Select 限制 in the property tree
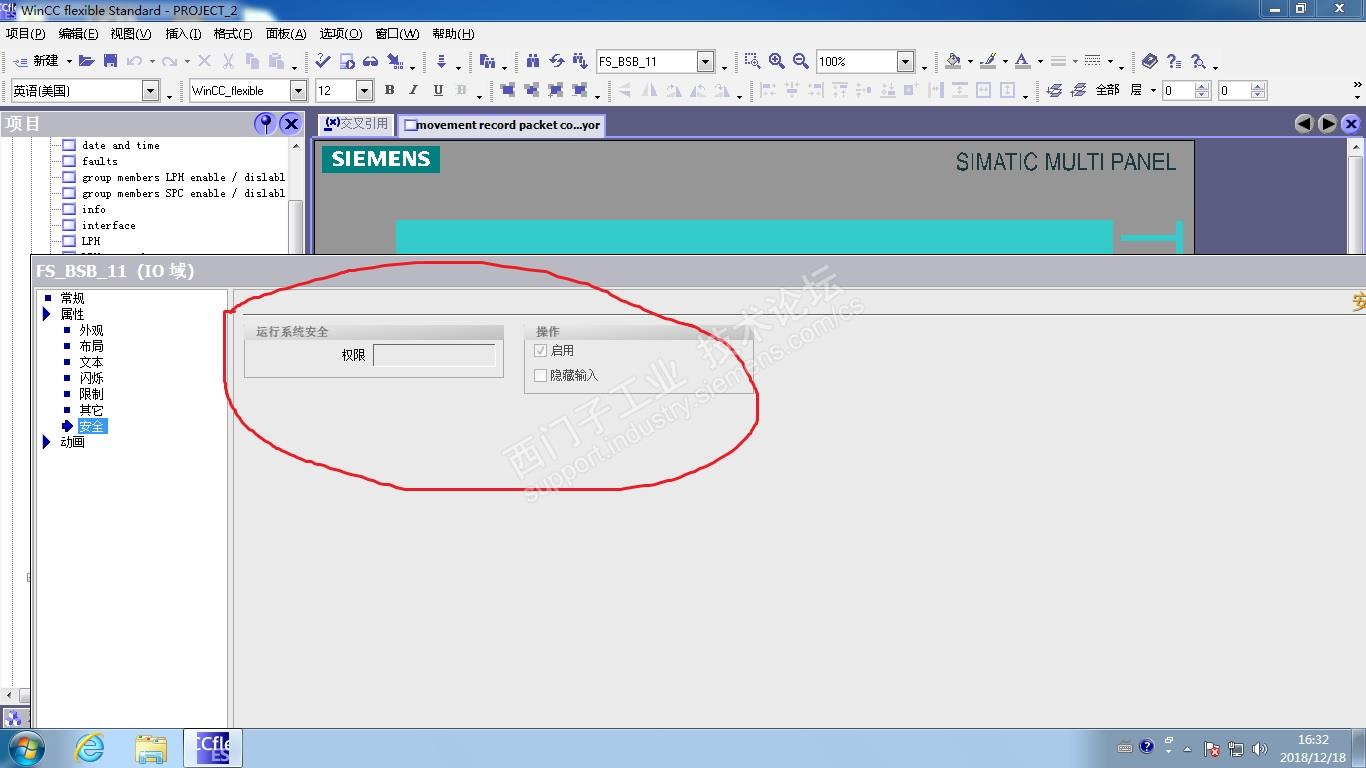1366x768 pixels. [x=91, y=394]
